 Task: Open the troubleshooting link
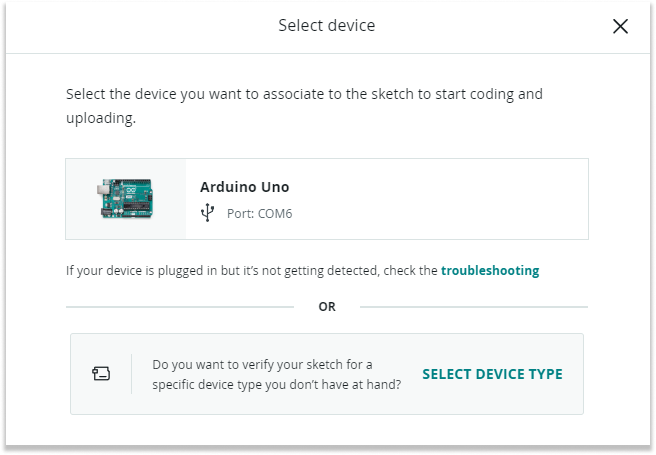(x=490, y=270)
